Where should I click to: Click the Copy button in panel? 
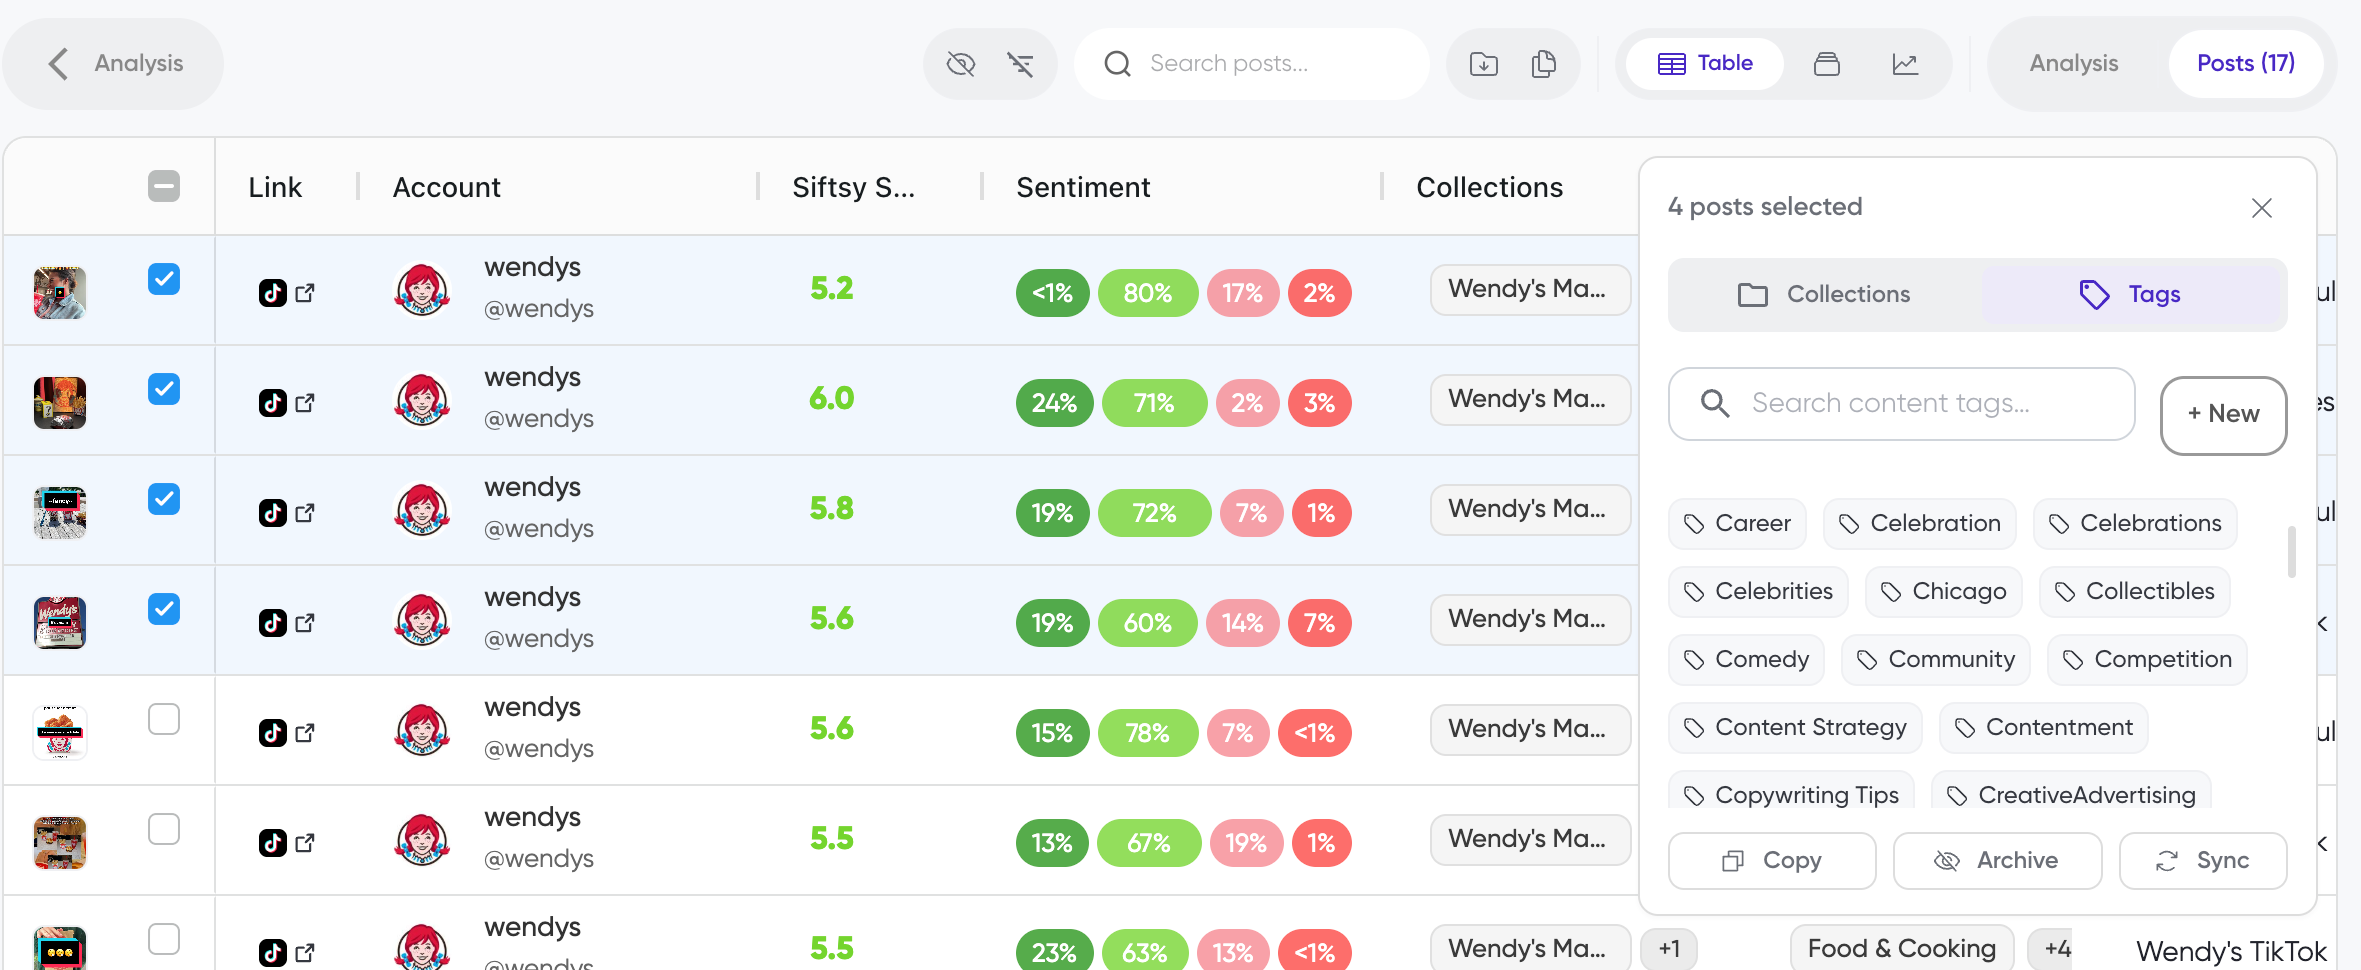pyautogui.click(x=1772, y=860)
